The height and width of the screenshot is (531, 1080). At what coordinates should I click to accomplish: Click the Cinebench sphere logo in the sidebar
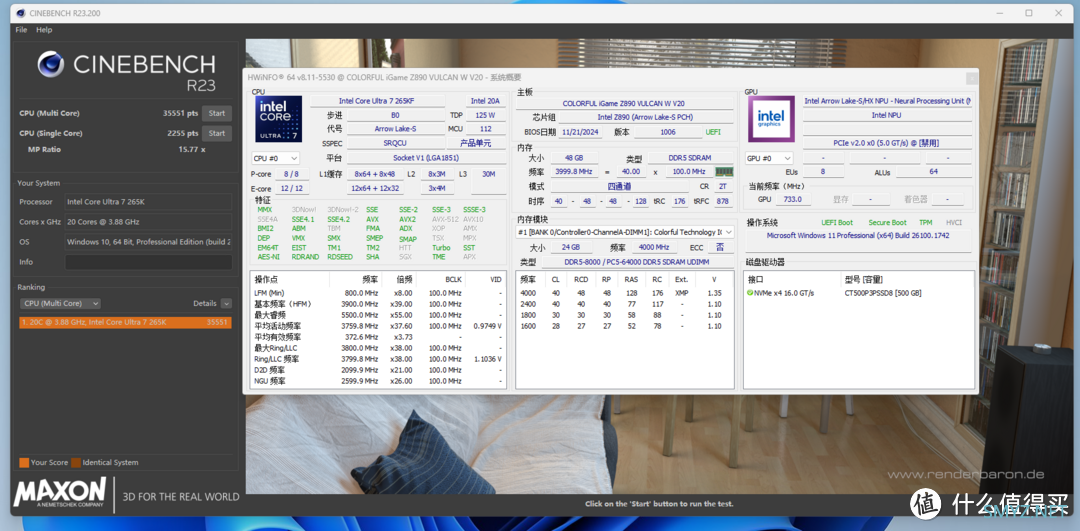pos(50,64)
